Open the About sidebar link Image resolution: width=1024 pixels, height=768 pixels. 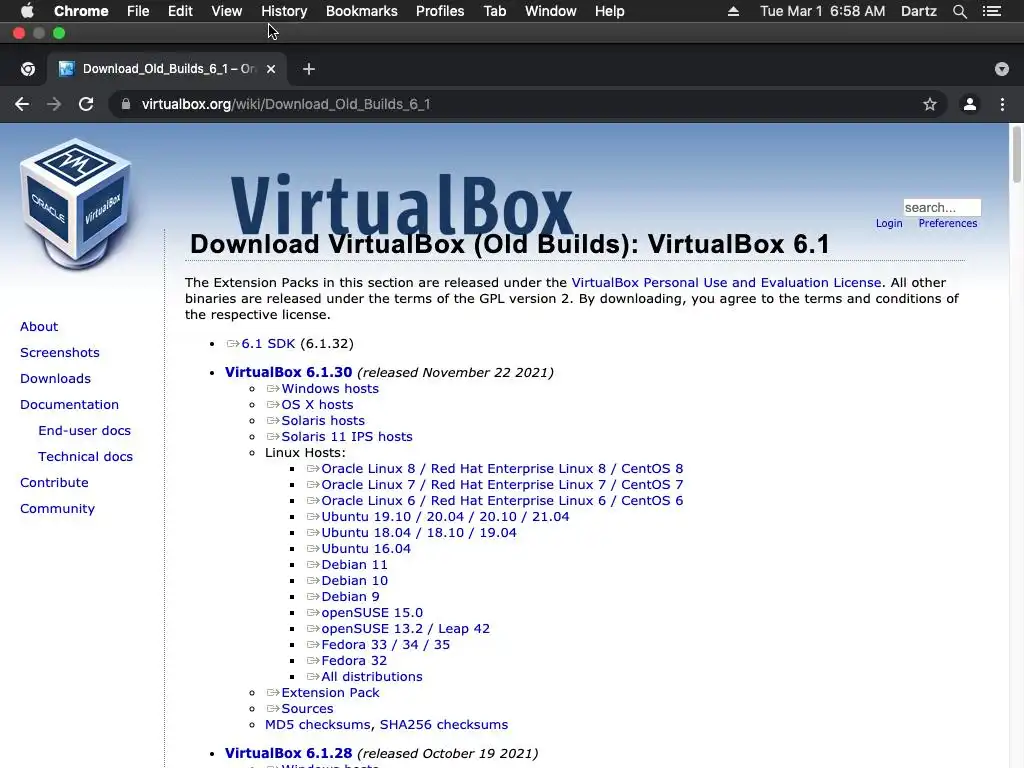point(39,327)
